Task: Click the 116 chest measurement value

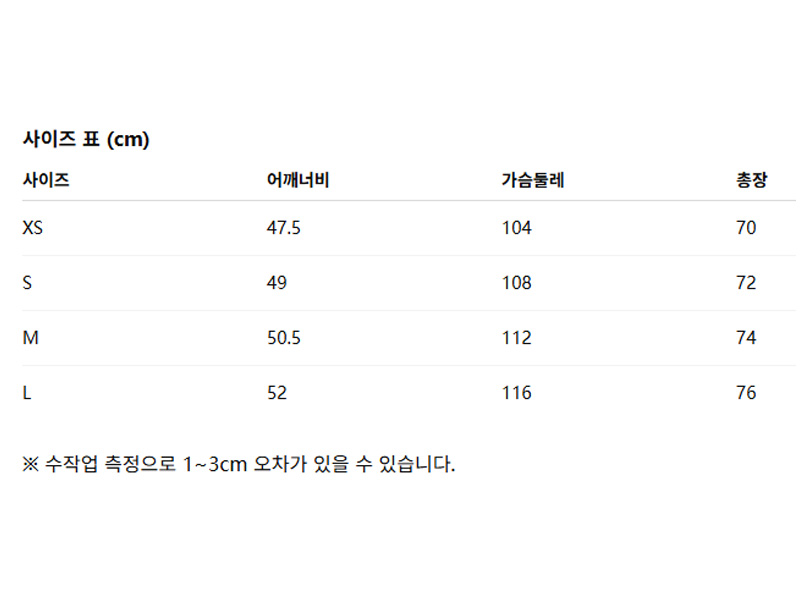Action: (x=516, y=393)
